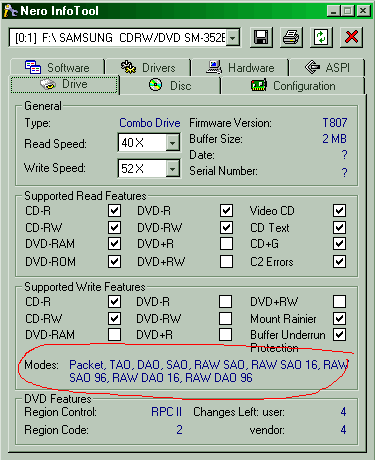
Task: Toggle the CD-R write feature checkbox
Action: click(x=114, y=302)
